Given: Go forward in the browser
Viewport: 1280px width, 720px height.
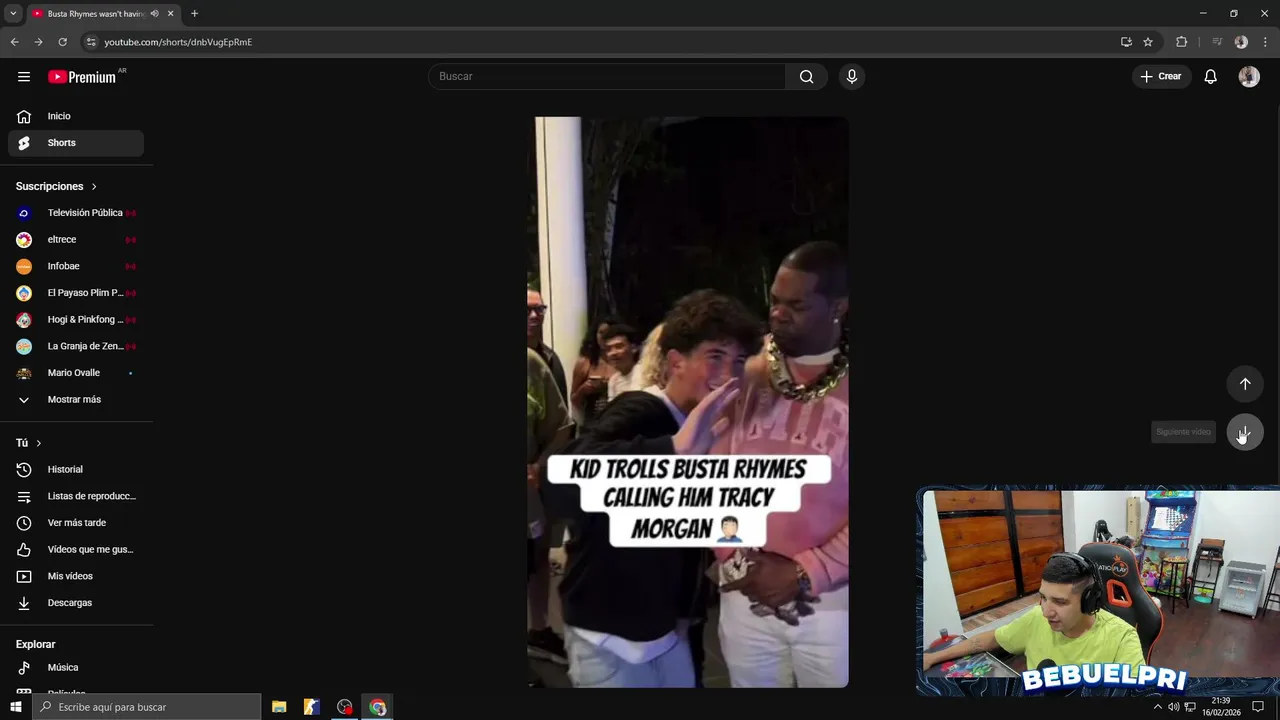Looking at the screenshot, I should point(38,42).
